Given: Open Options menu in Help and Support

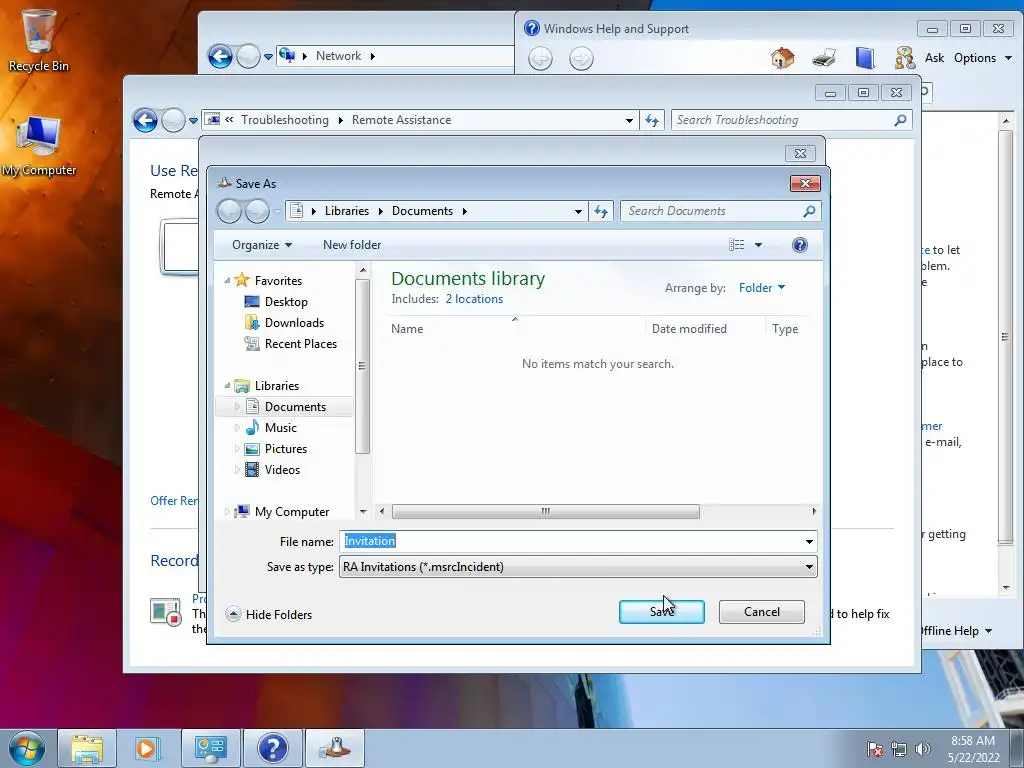Looking at the screenshot, I should (983, 58).
